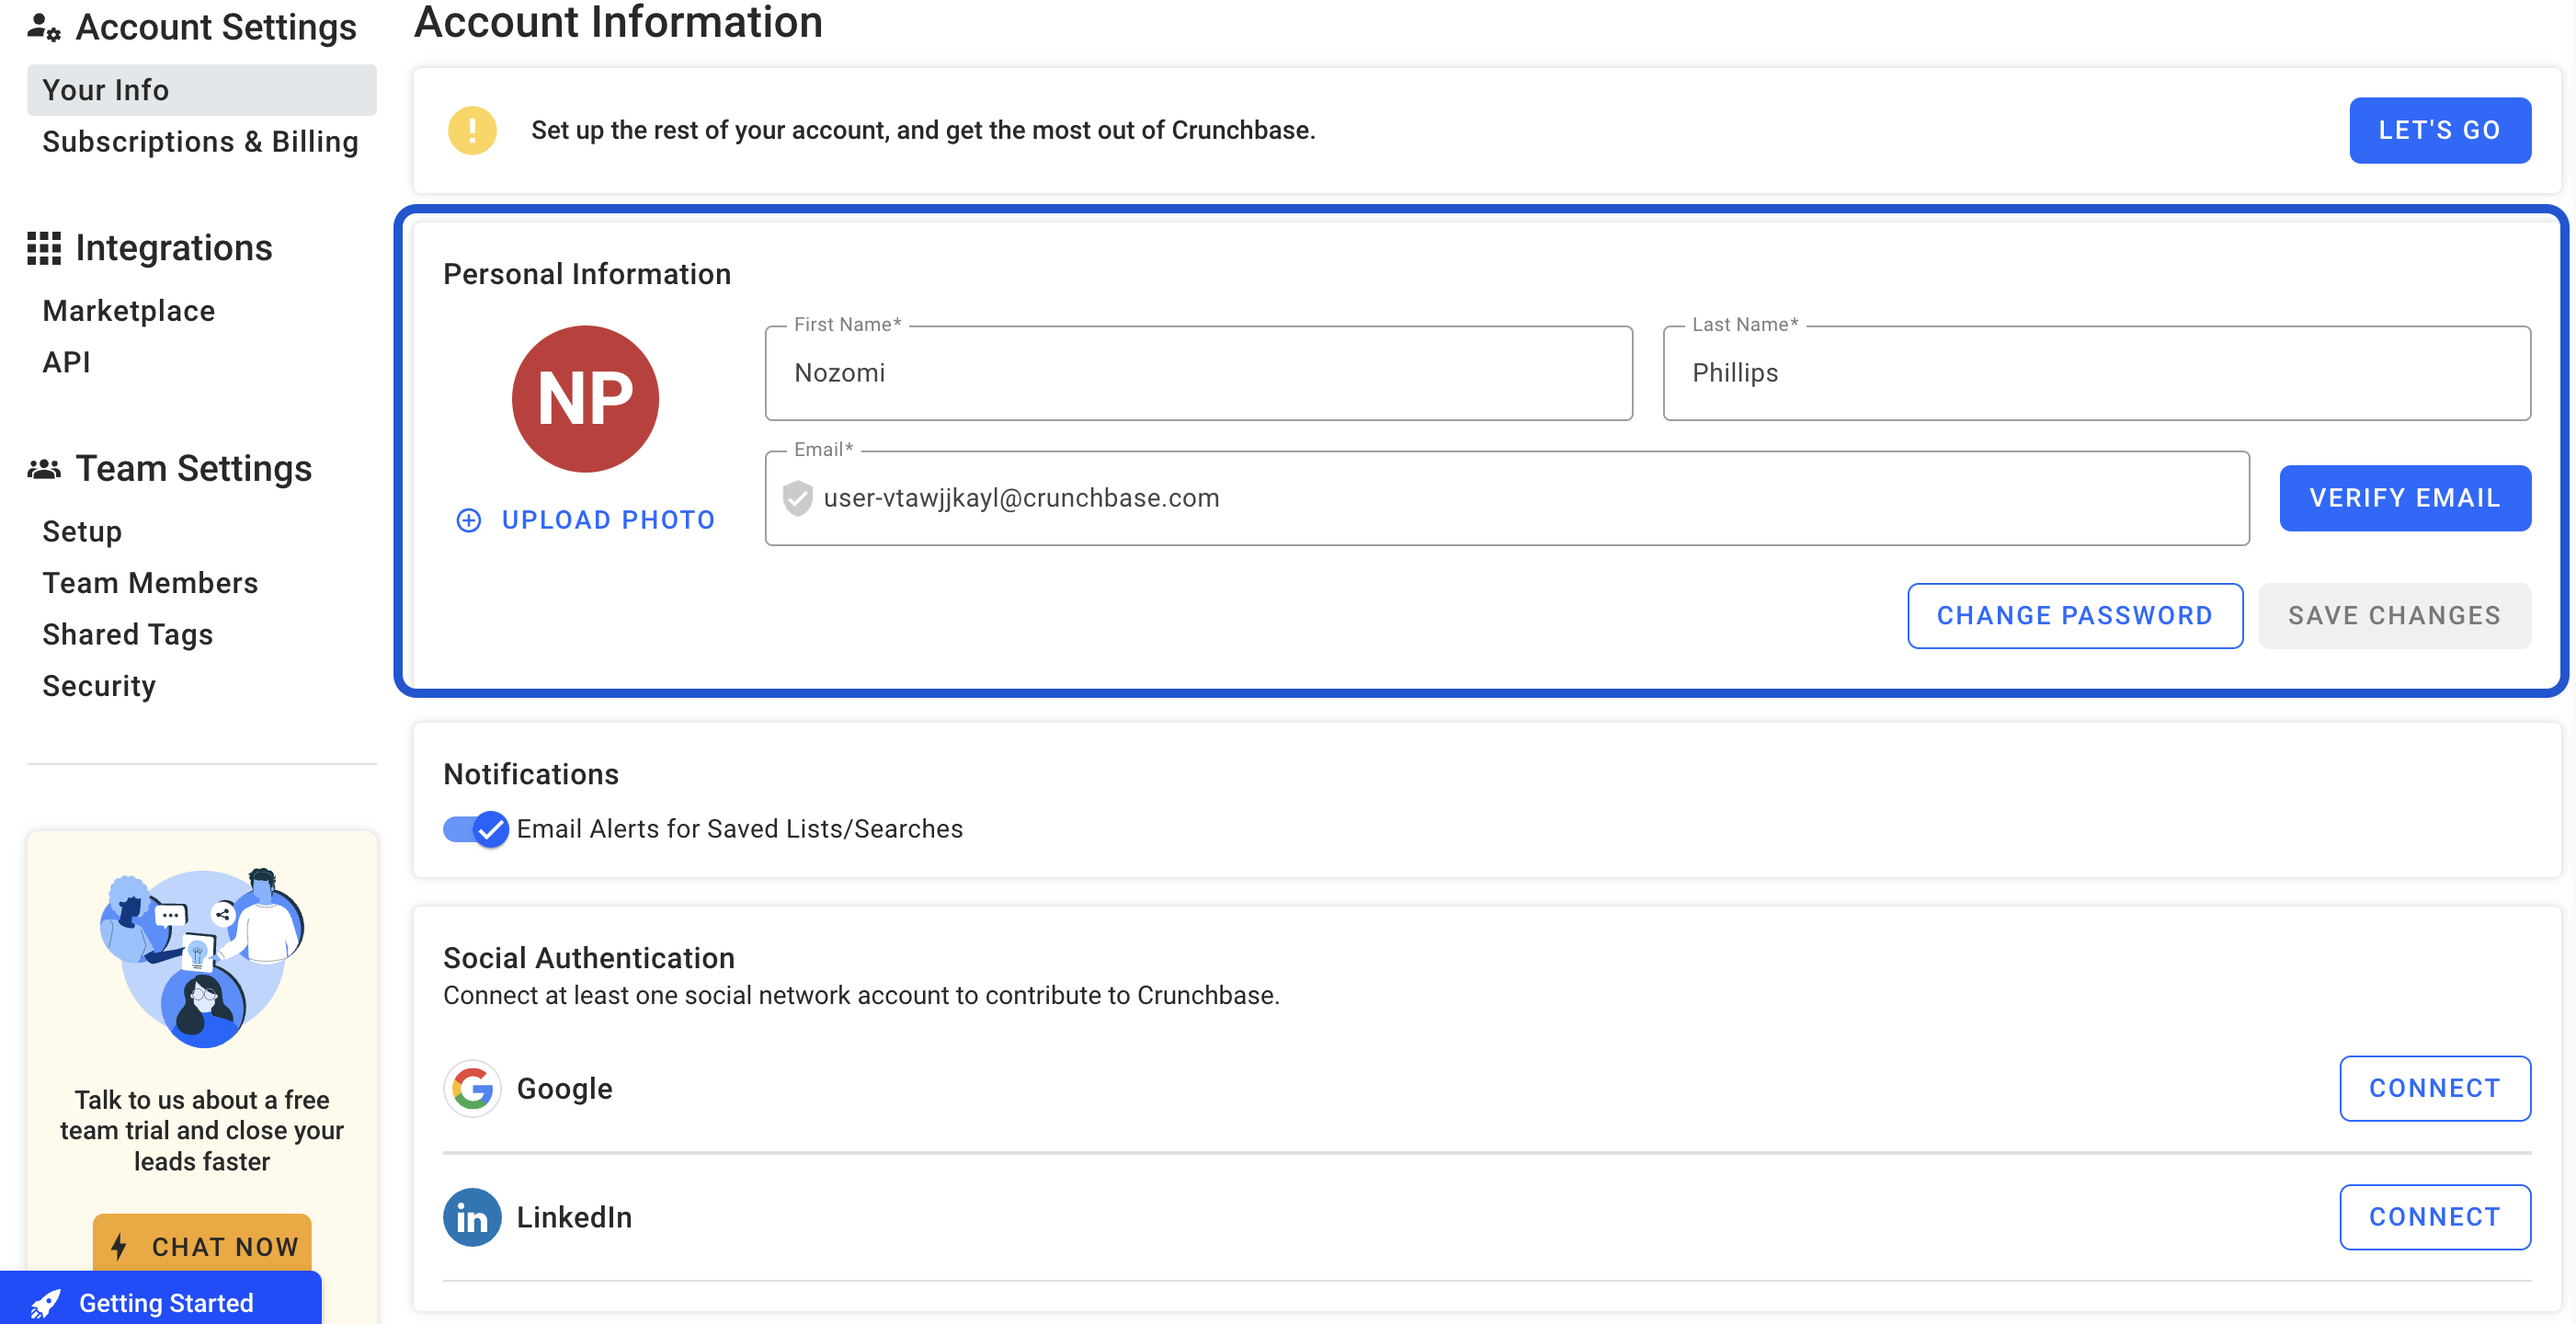Click the NP profile avatar
This screenshot has width=2576, height=1324.
(585, 399)
